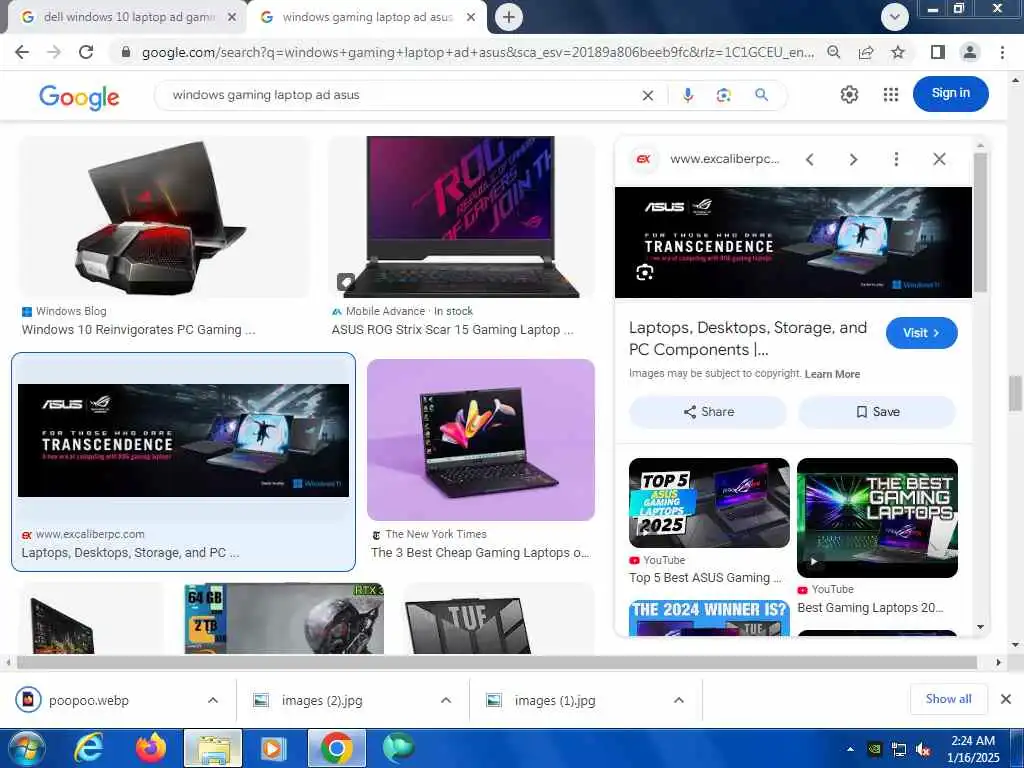Show hidden system tray icons

click(850, 749)
